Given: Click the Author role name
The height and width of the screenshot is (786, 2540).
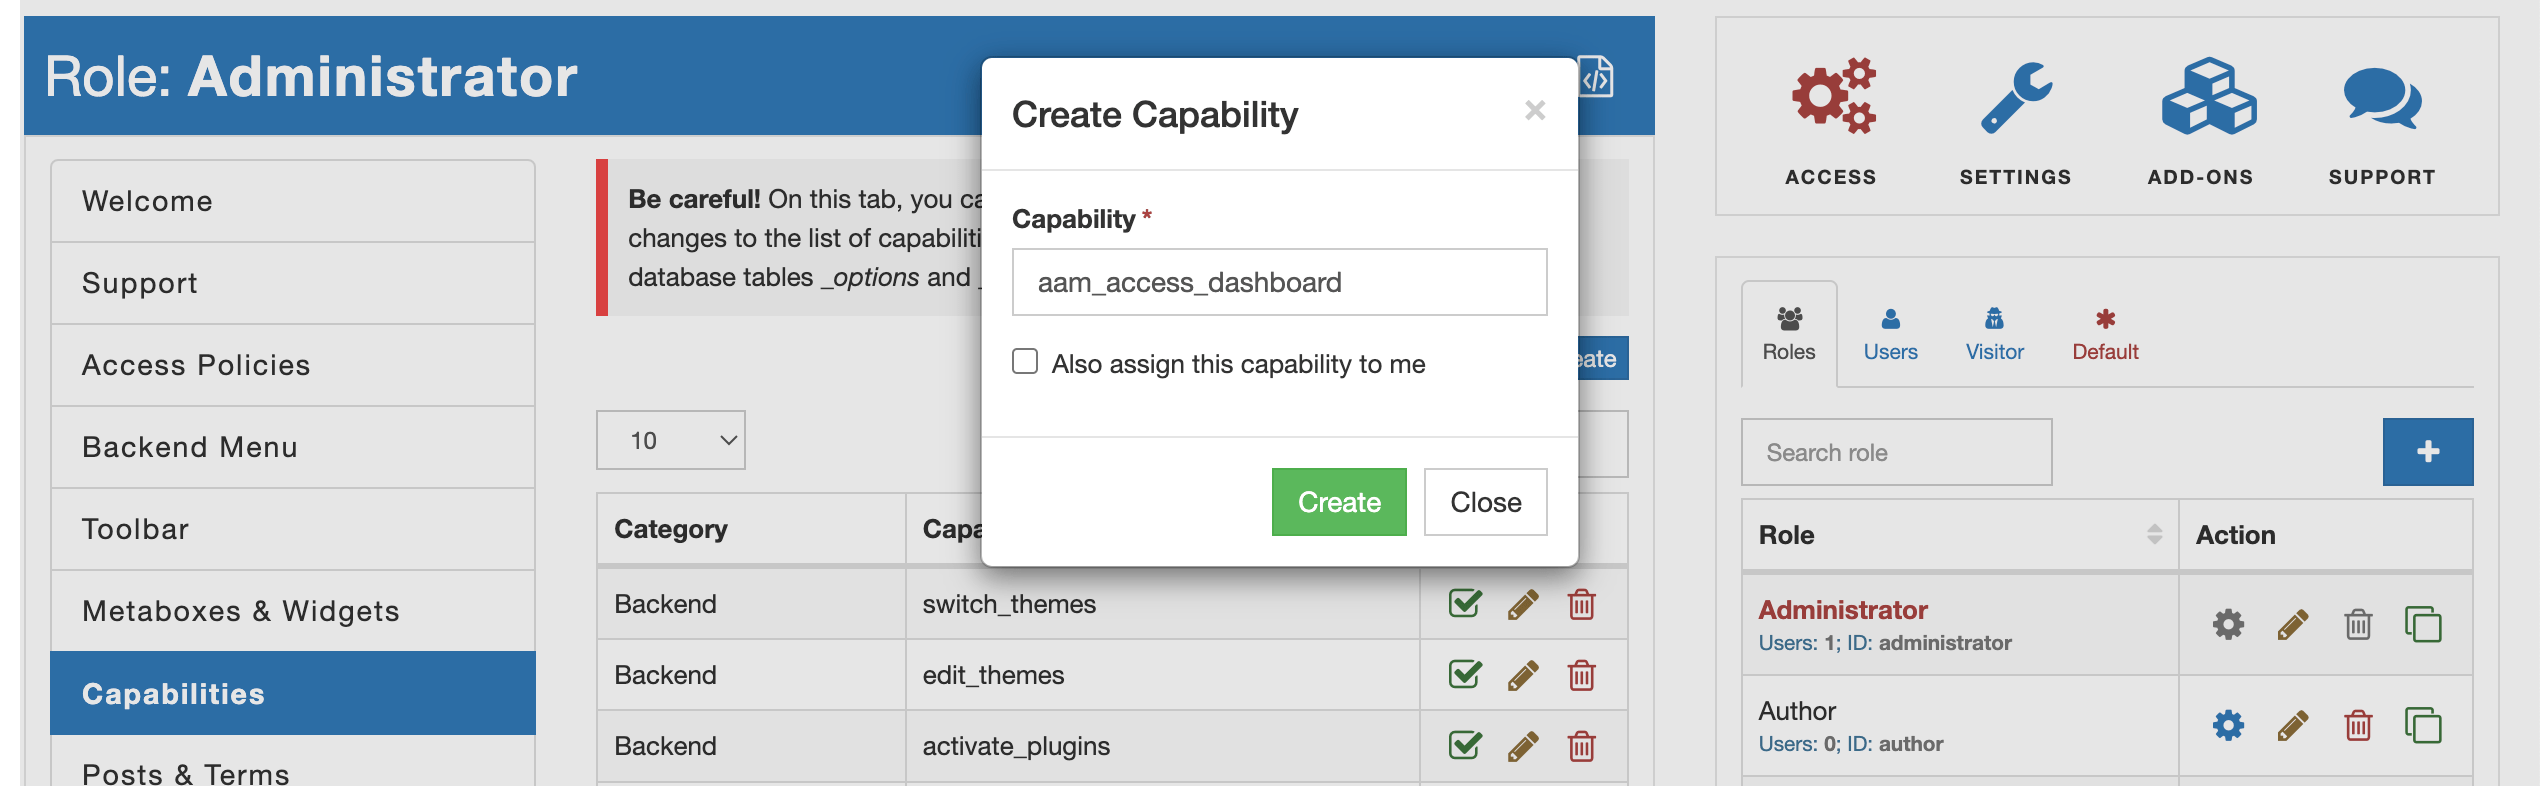Looking at the screenshot, I should [1797, 711].
